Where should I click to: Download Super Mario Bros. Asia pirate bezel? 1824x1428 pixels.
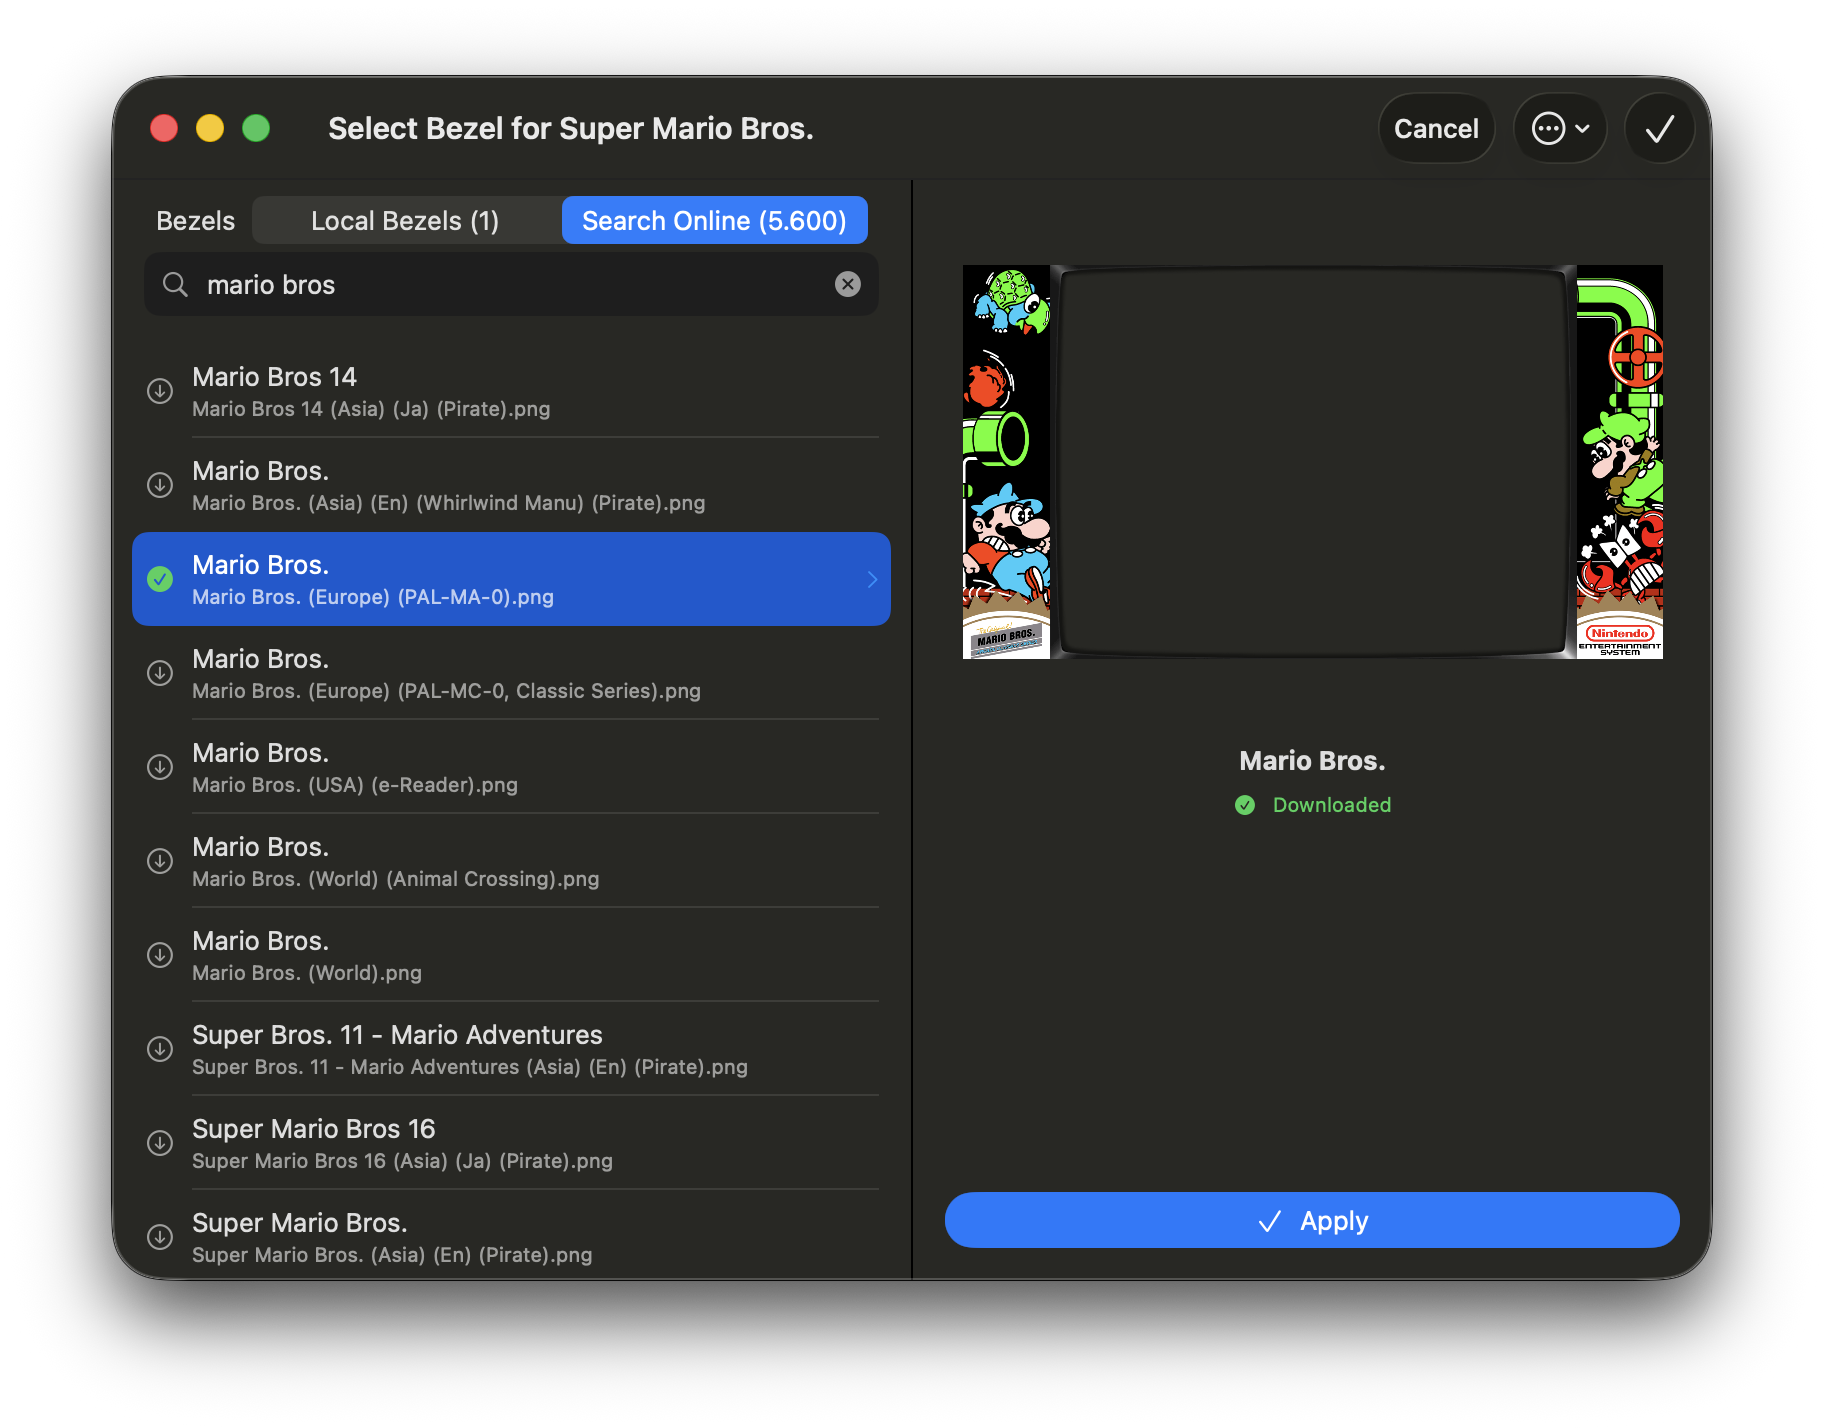click(160, 1237)
